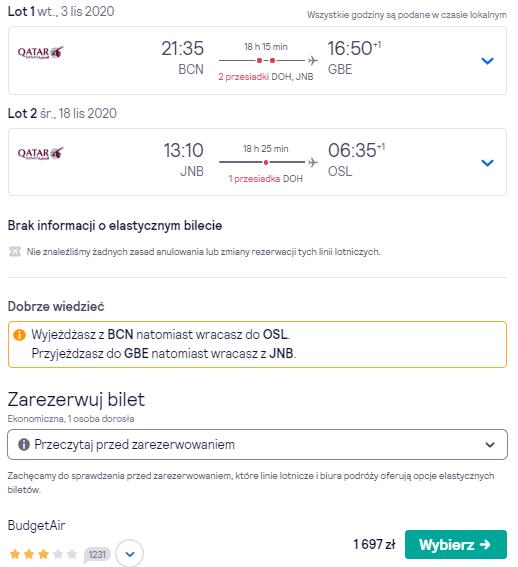The height and width of the screenshot is (567, 518).
Task: Click Qatar Airways logo in Lot 1
Action: pyautogui.click(x=41, y=53)
